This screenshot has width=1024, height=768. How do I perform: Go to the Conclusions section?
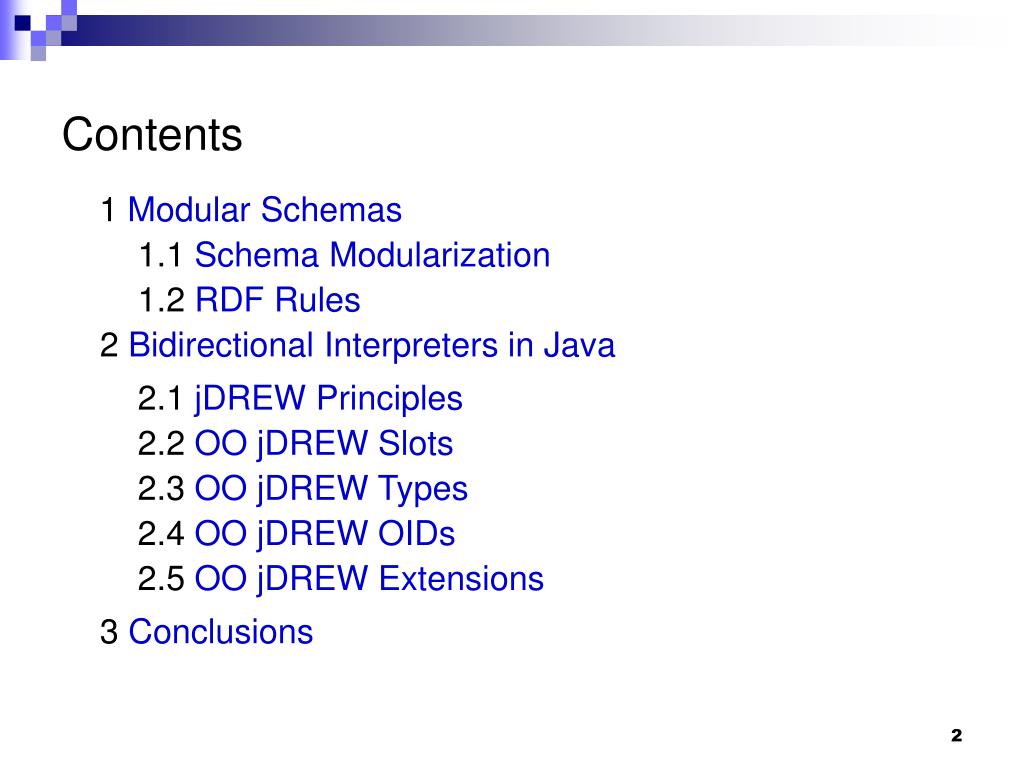[x=221, y=632]
